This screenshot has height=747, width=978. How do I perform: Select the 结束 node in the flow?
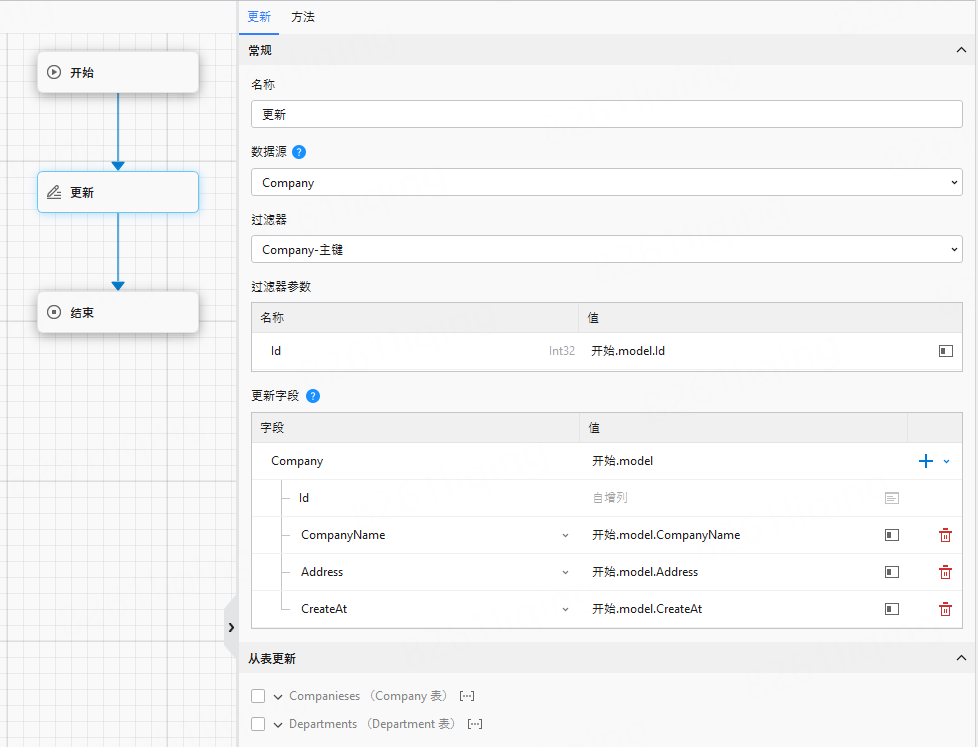click(x=118, y=312)
